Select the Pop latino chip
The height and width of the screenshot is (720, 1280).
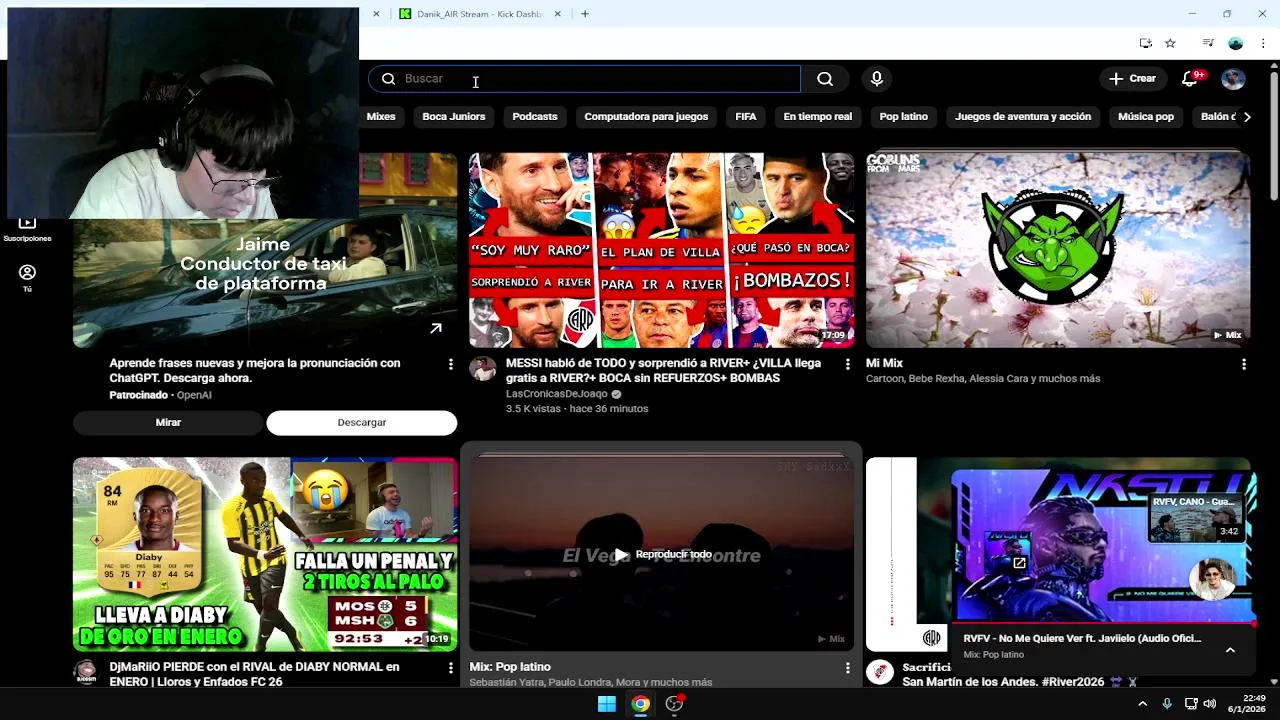pos(904,117)
